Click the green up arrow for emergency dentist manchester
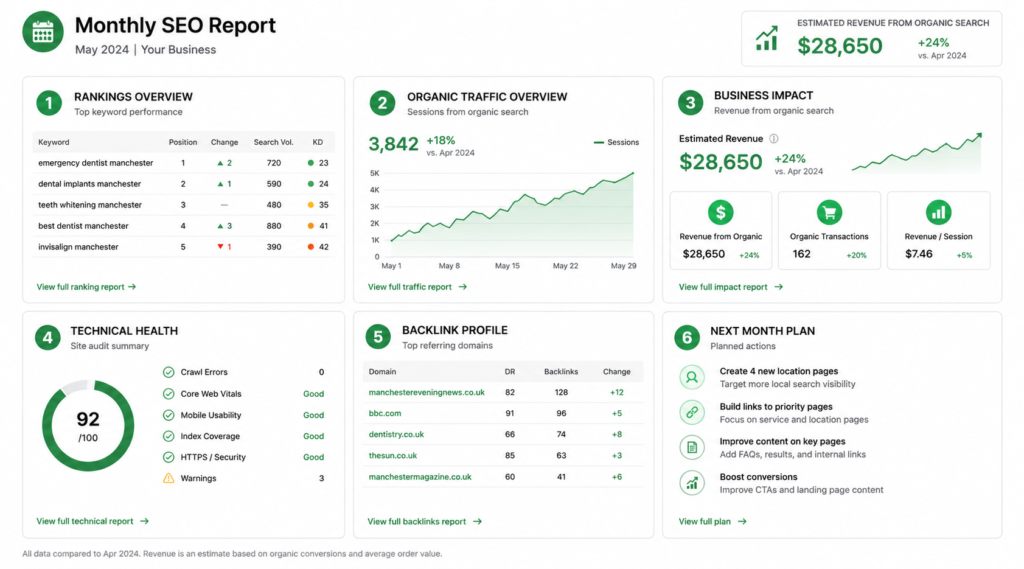This screenshot has height=569, width=1024. pos(220,163)
